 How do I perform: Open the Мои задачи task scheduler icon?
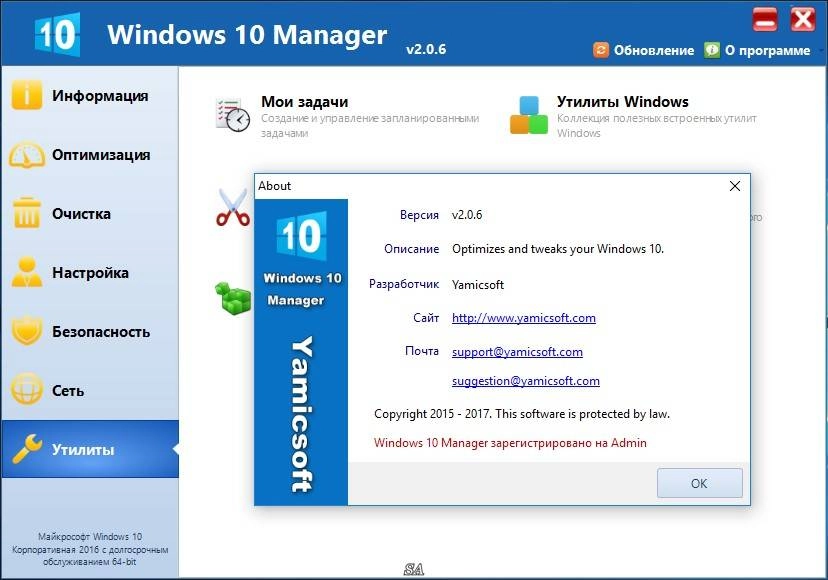233,115
